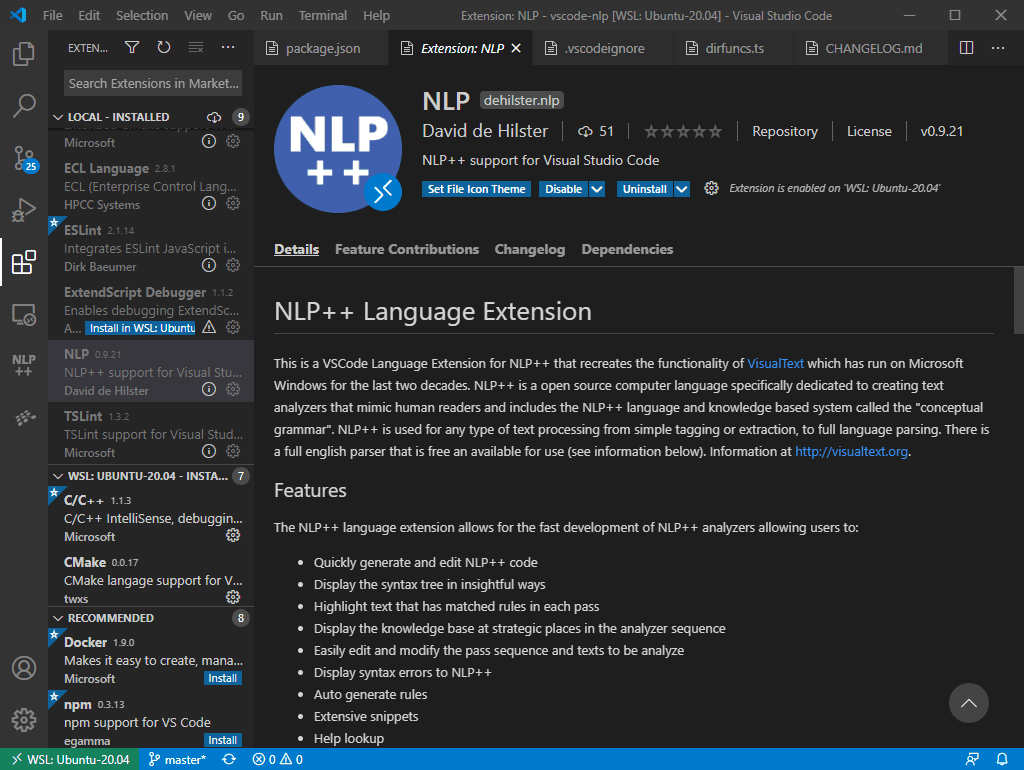Viewport: 1024px width, 770px height.
Task: Clear extensions search results icon
Action: click(x=196, y=48)
